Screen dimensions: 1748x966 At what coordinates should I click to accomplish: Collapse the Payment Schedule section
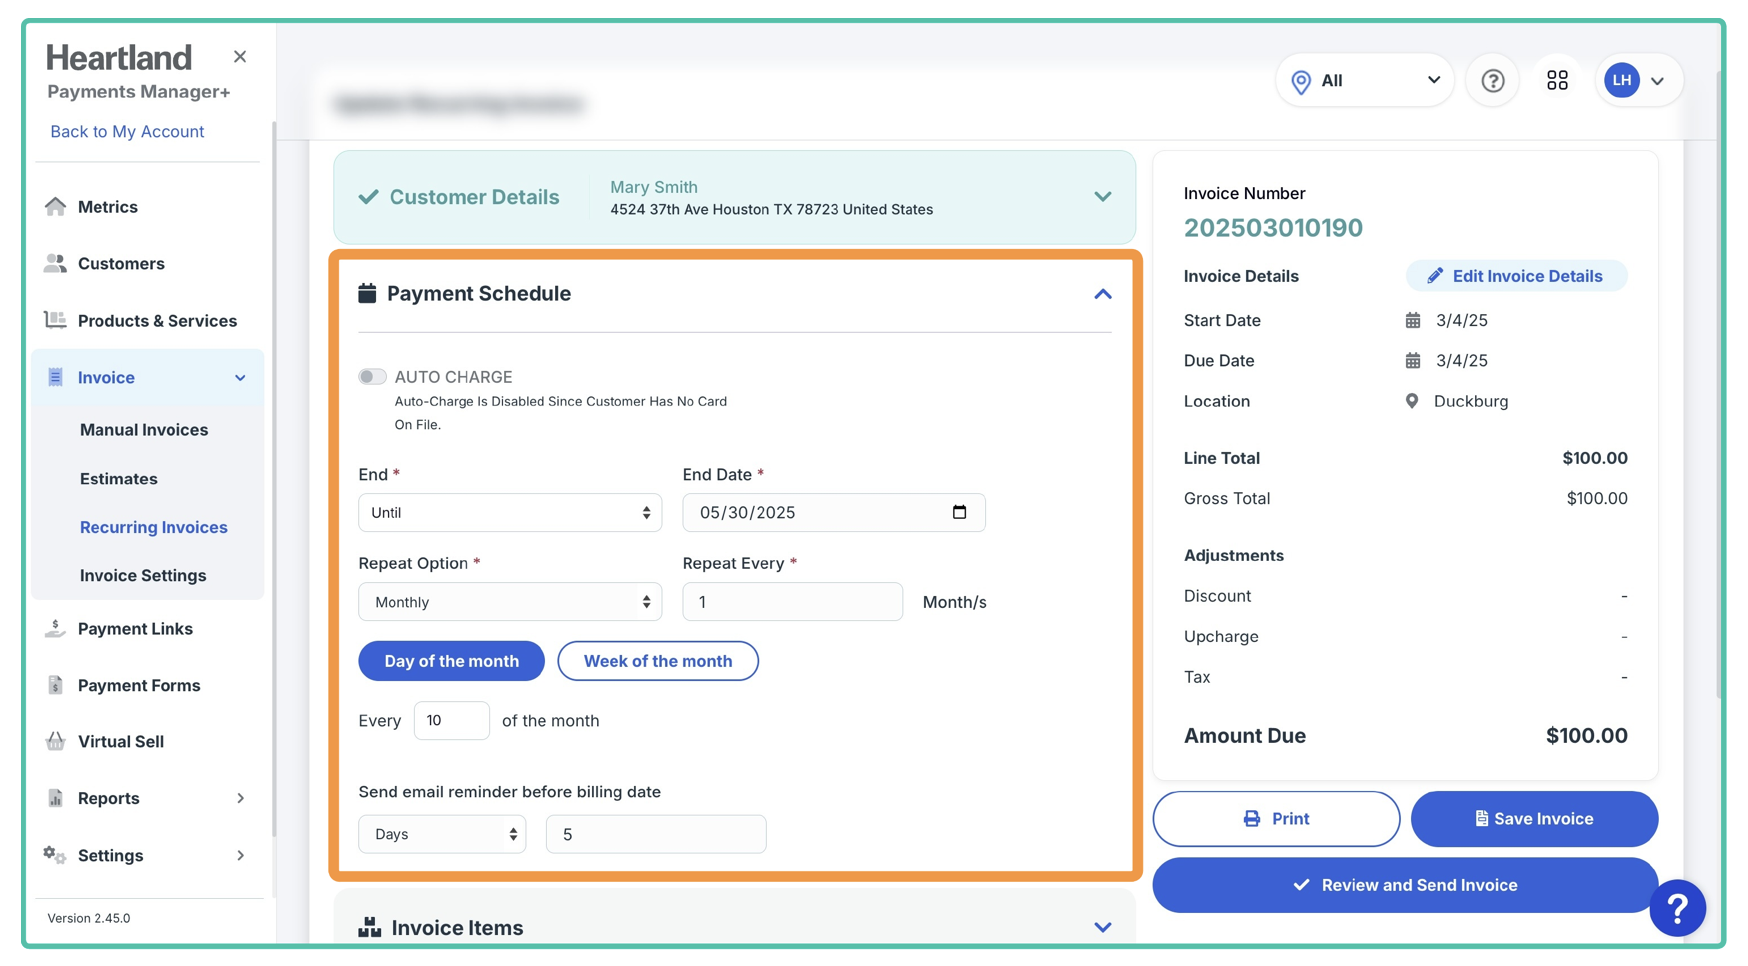pyautogui.click(x=1102, y=294)
